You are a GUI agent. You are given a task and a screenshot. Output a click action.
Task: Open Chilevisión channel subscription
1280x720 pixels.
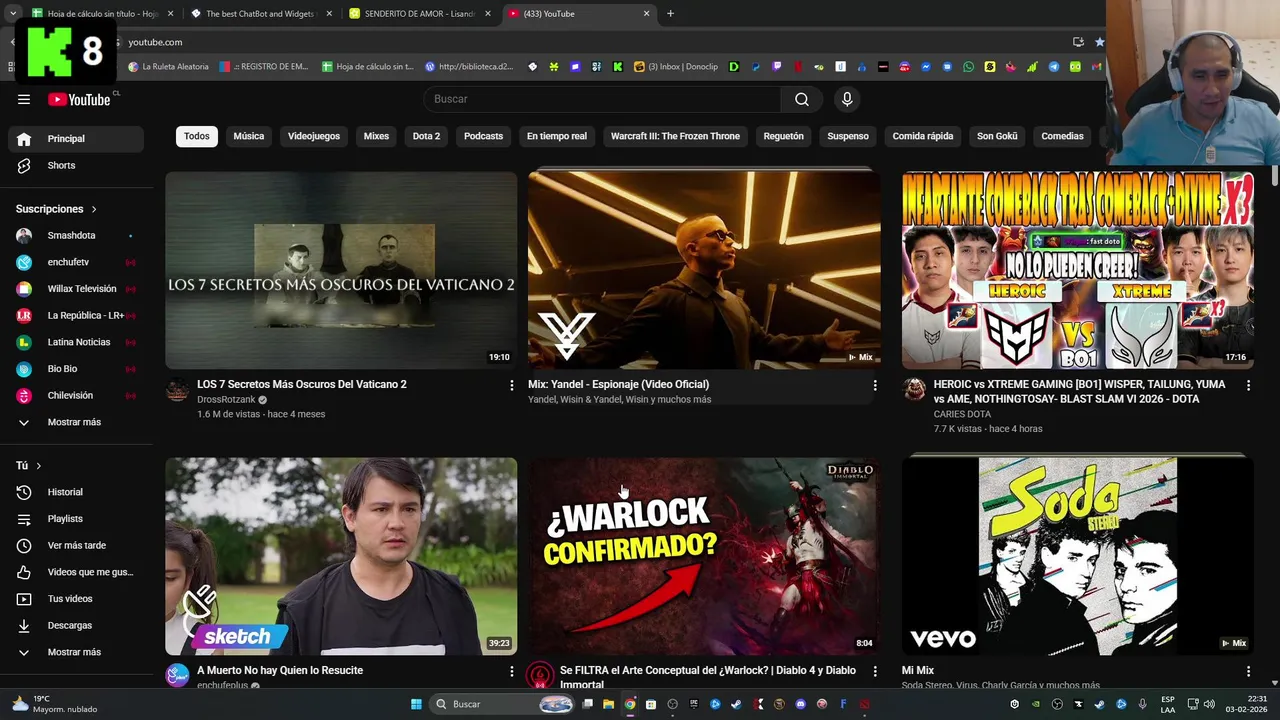[x=76, y=395]
